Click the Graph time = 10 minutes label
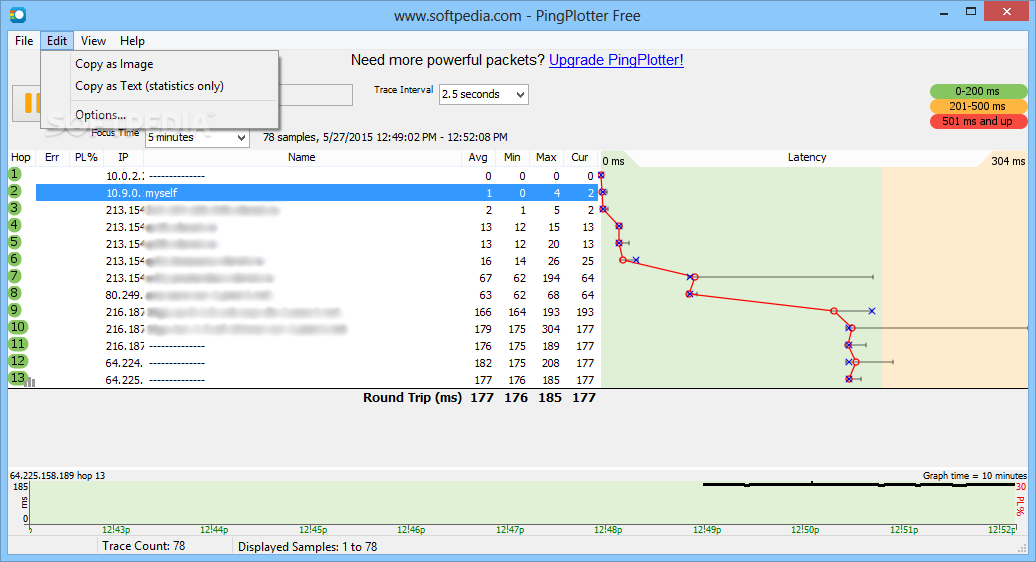Viewport: 1036px width, 562px height. coord(975,475)
